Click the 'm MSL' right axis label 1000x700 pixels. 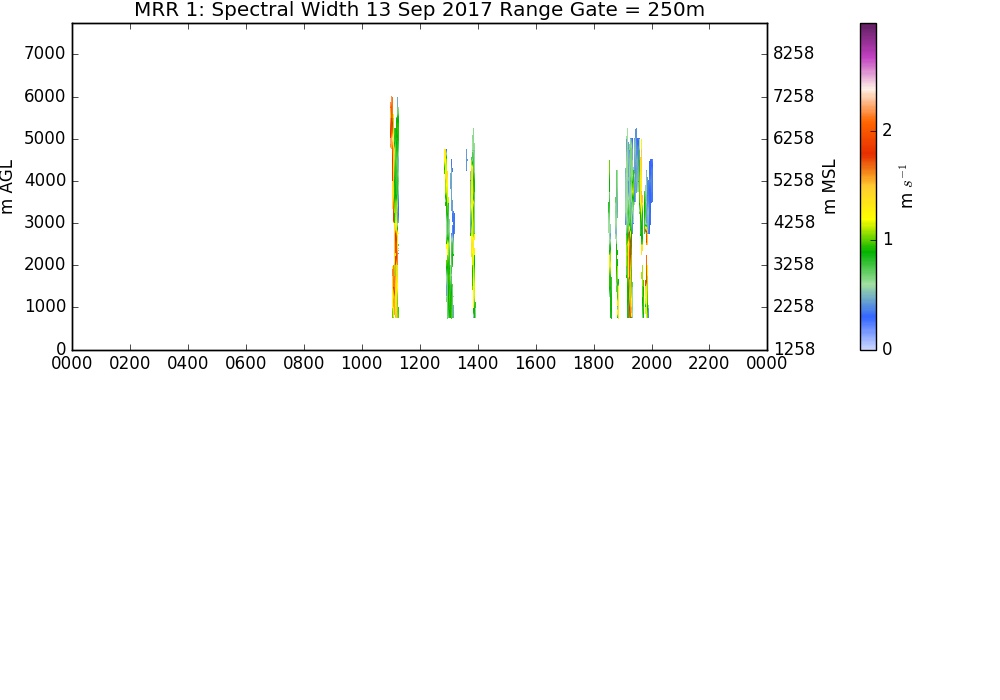(x=828, y=187)
